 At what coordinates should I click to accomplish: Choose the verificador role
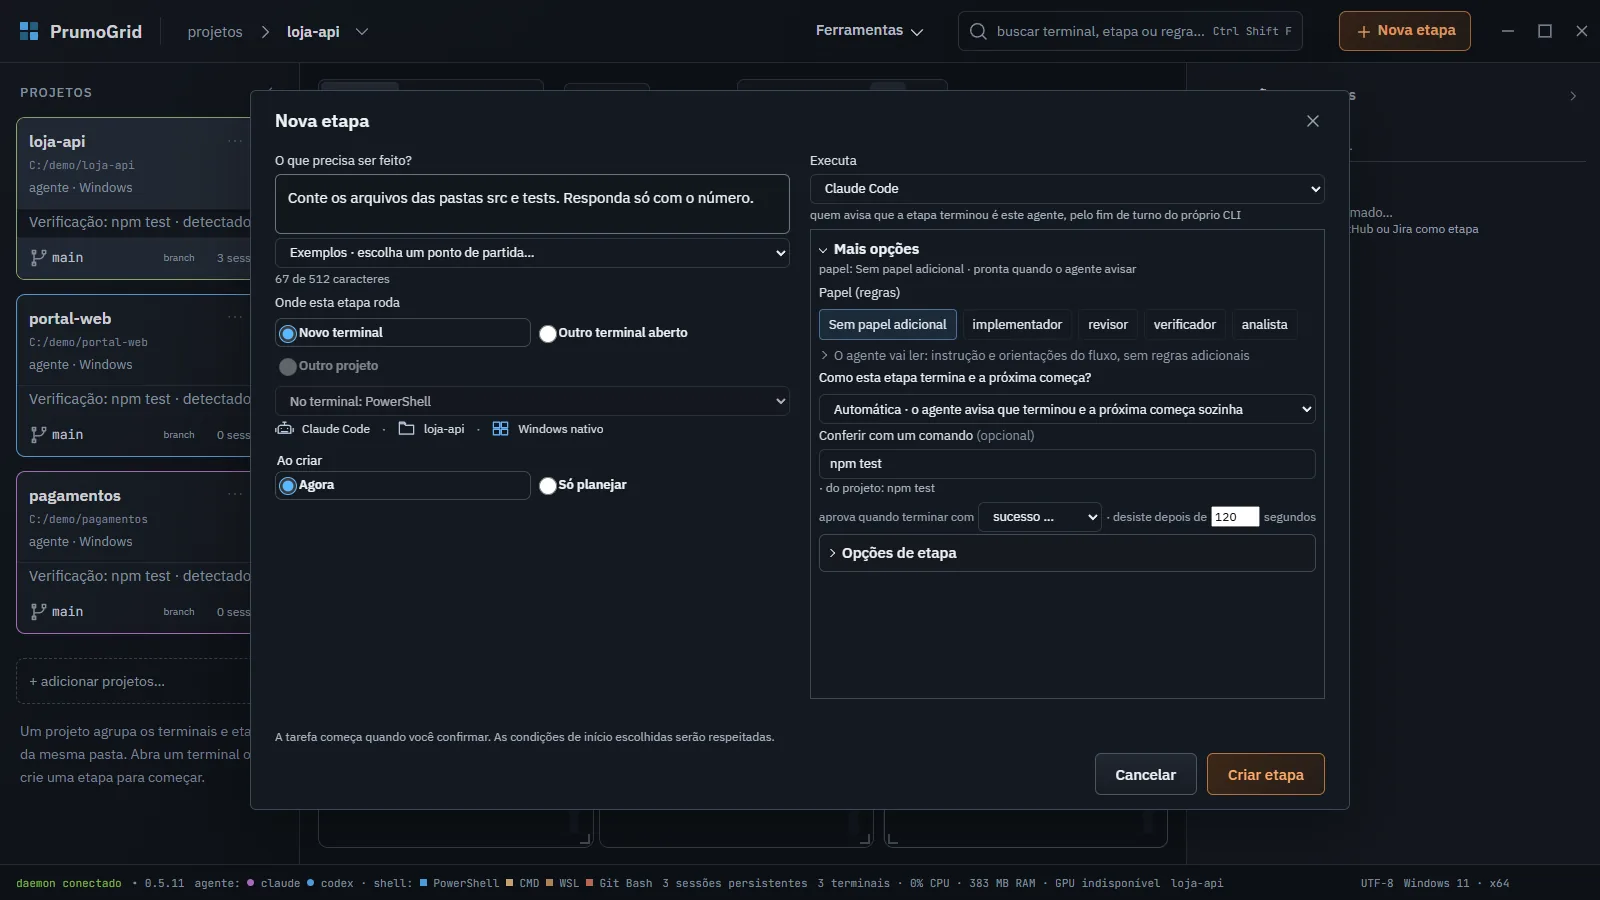[1185, 325]
